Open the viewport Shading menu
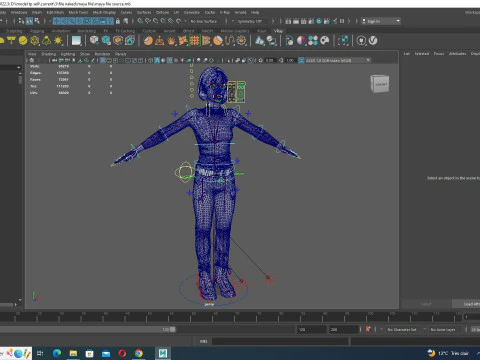 point(48,54)
